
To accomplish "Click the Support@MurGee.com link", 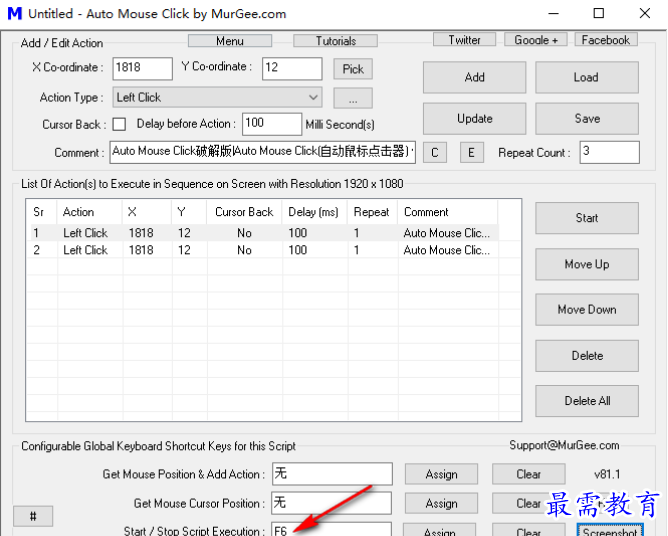I will pyautogui.click(x=564, y=446).
